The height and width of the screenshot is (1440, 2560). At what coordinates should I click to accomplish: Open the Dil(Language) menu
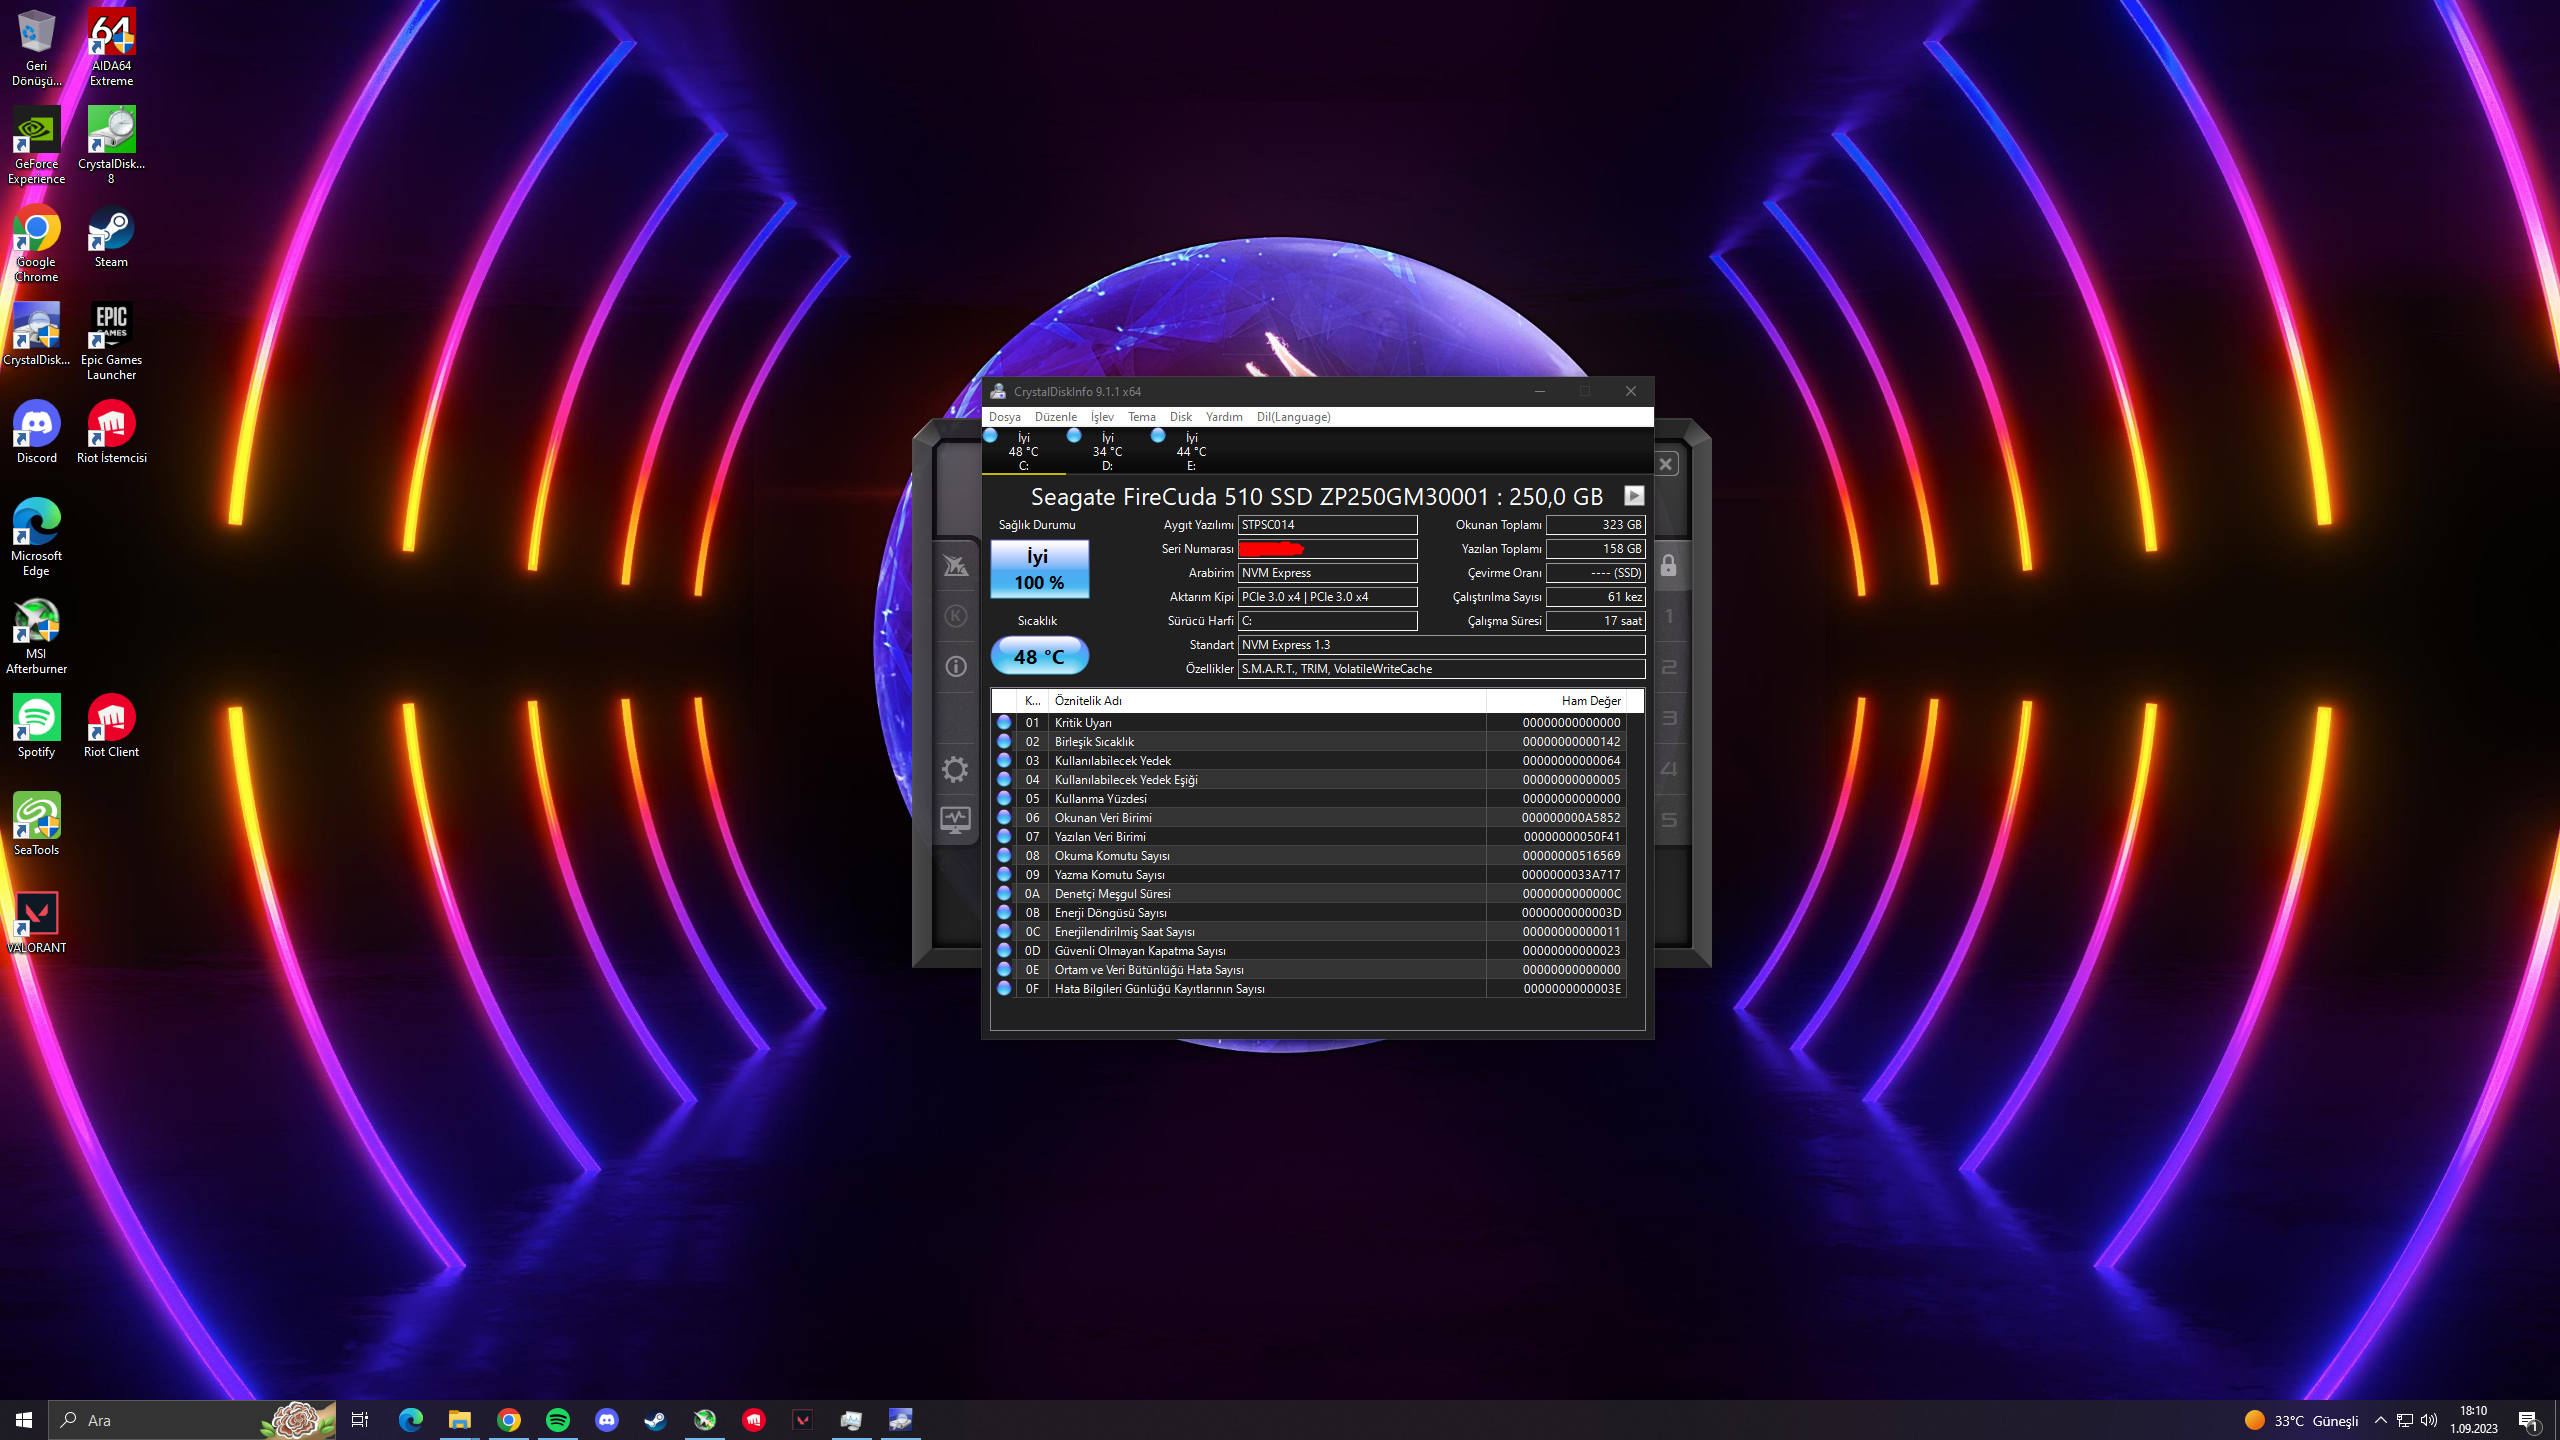[x=1294, y=417]
